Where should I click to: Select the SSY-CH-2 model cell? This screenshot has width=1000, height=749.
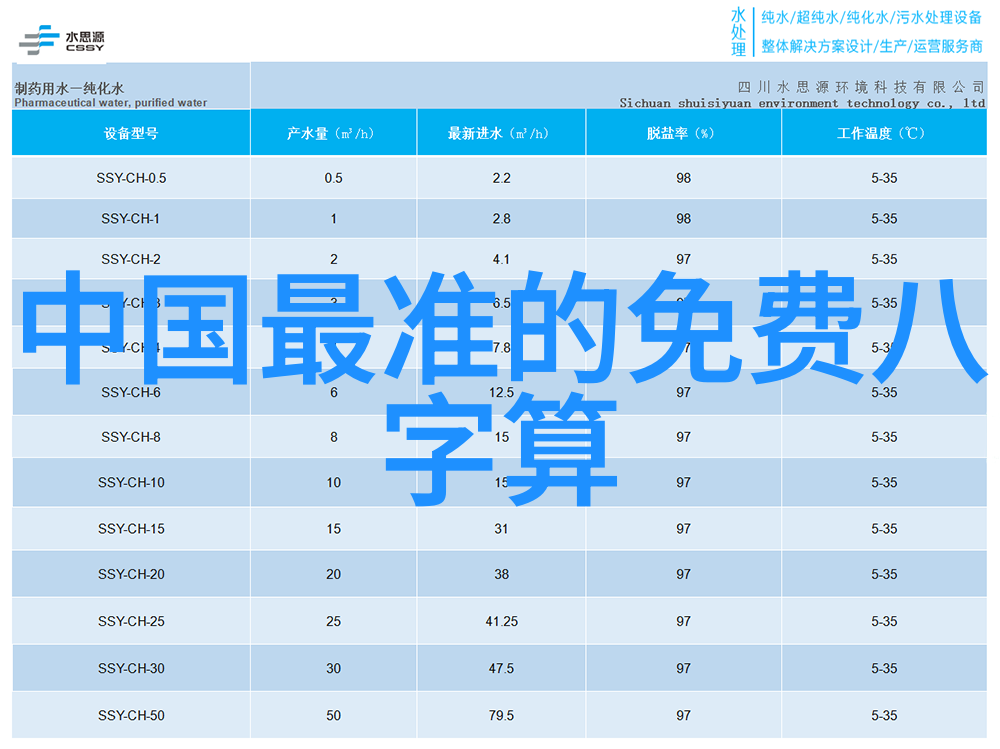click(131, 259)
